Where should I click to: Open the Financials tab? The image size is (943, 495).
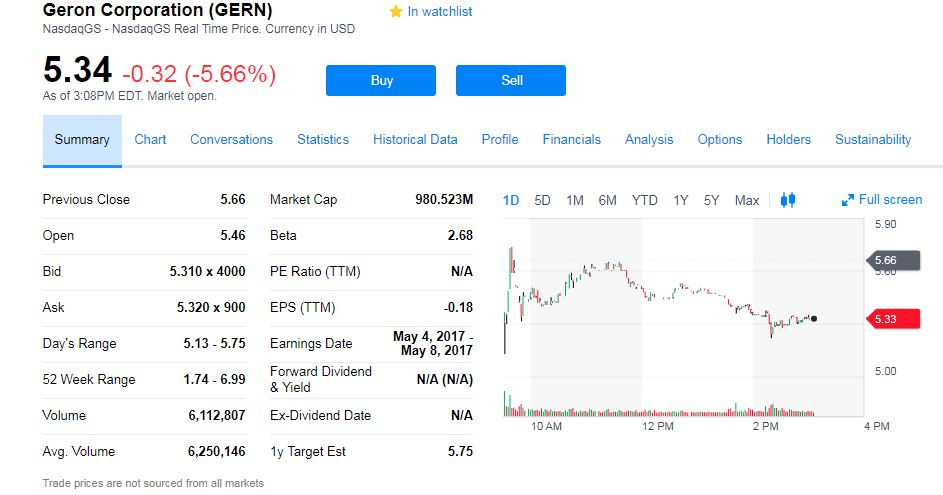tap(571, 140)
